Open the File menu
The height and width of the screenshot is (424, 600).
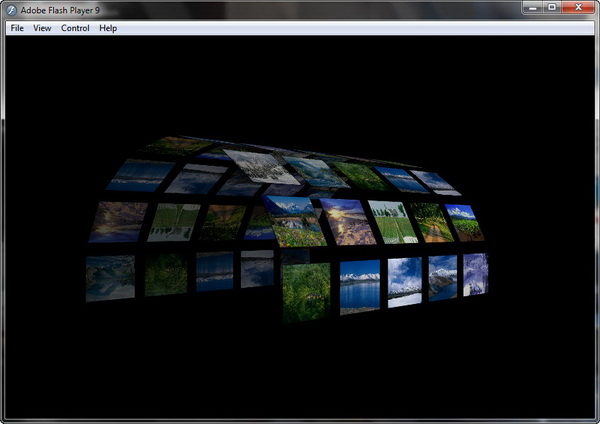(x=17, y=28)
